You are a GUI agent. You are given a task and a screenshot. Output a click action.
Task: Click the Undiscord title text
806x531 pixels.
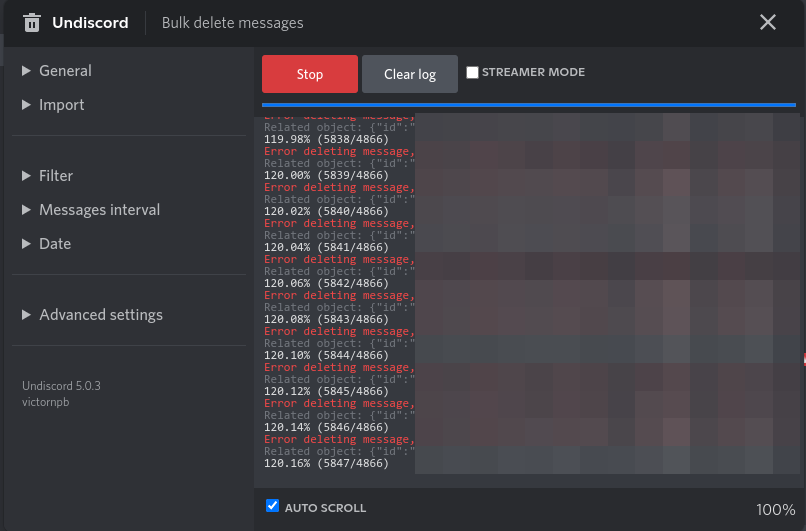[90, 23]
